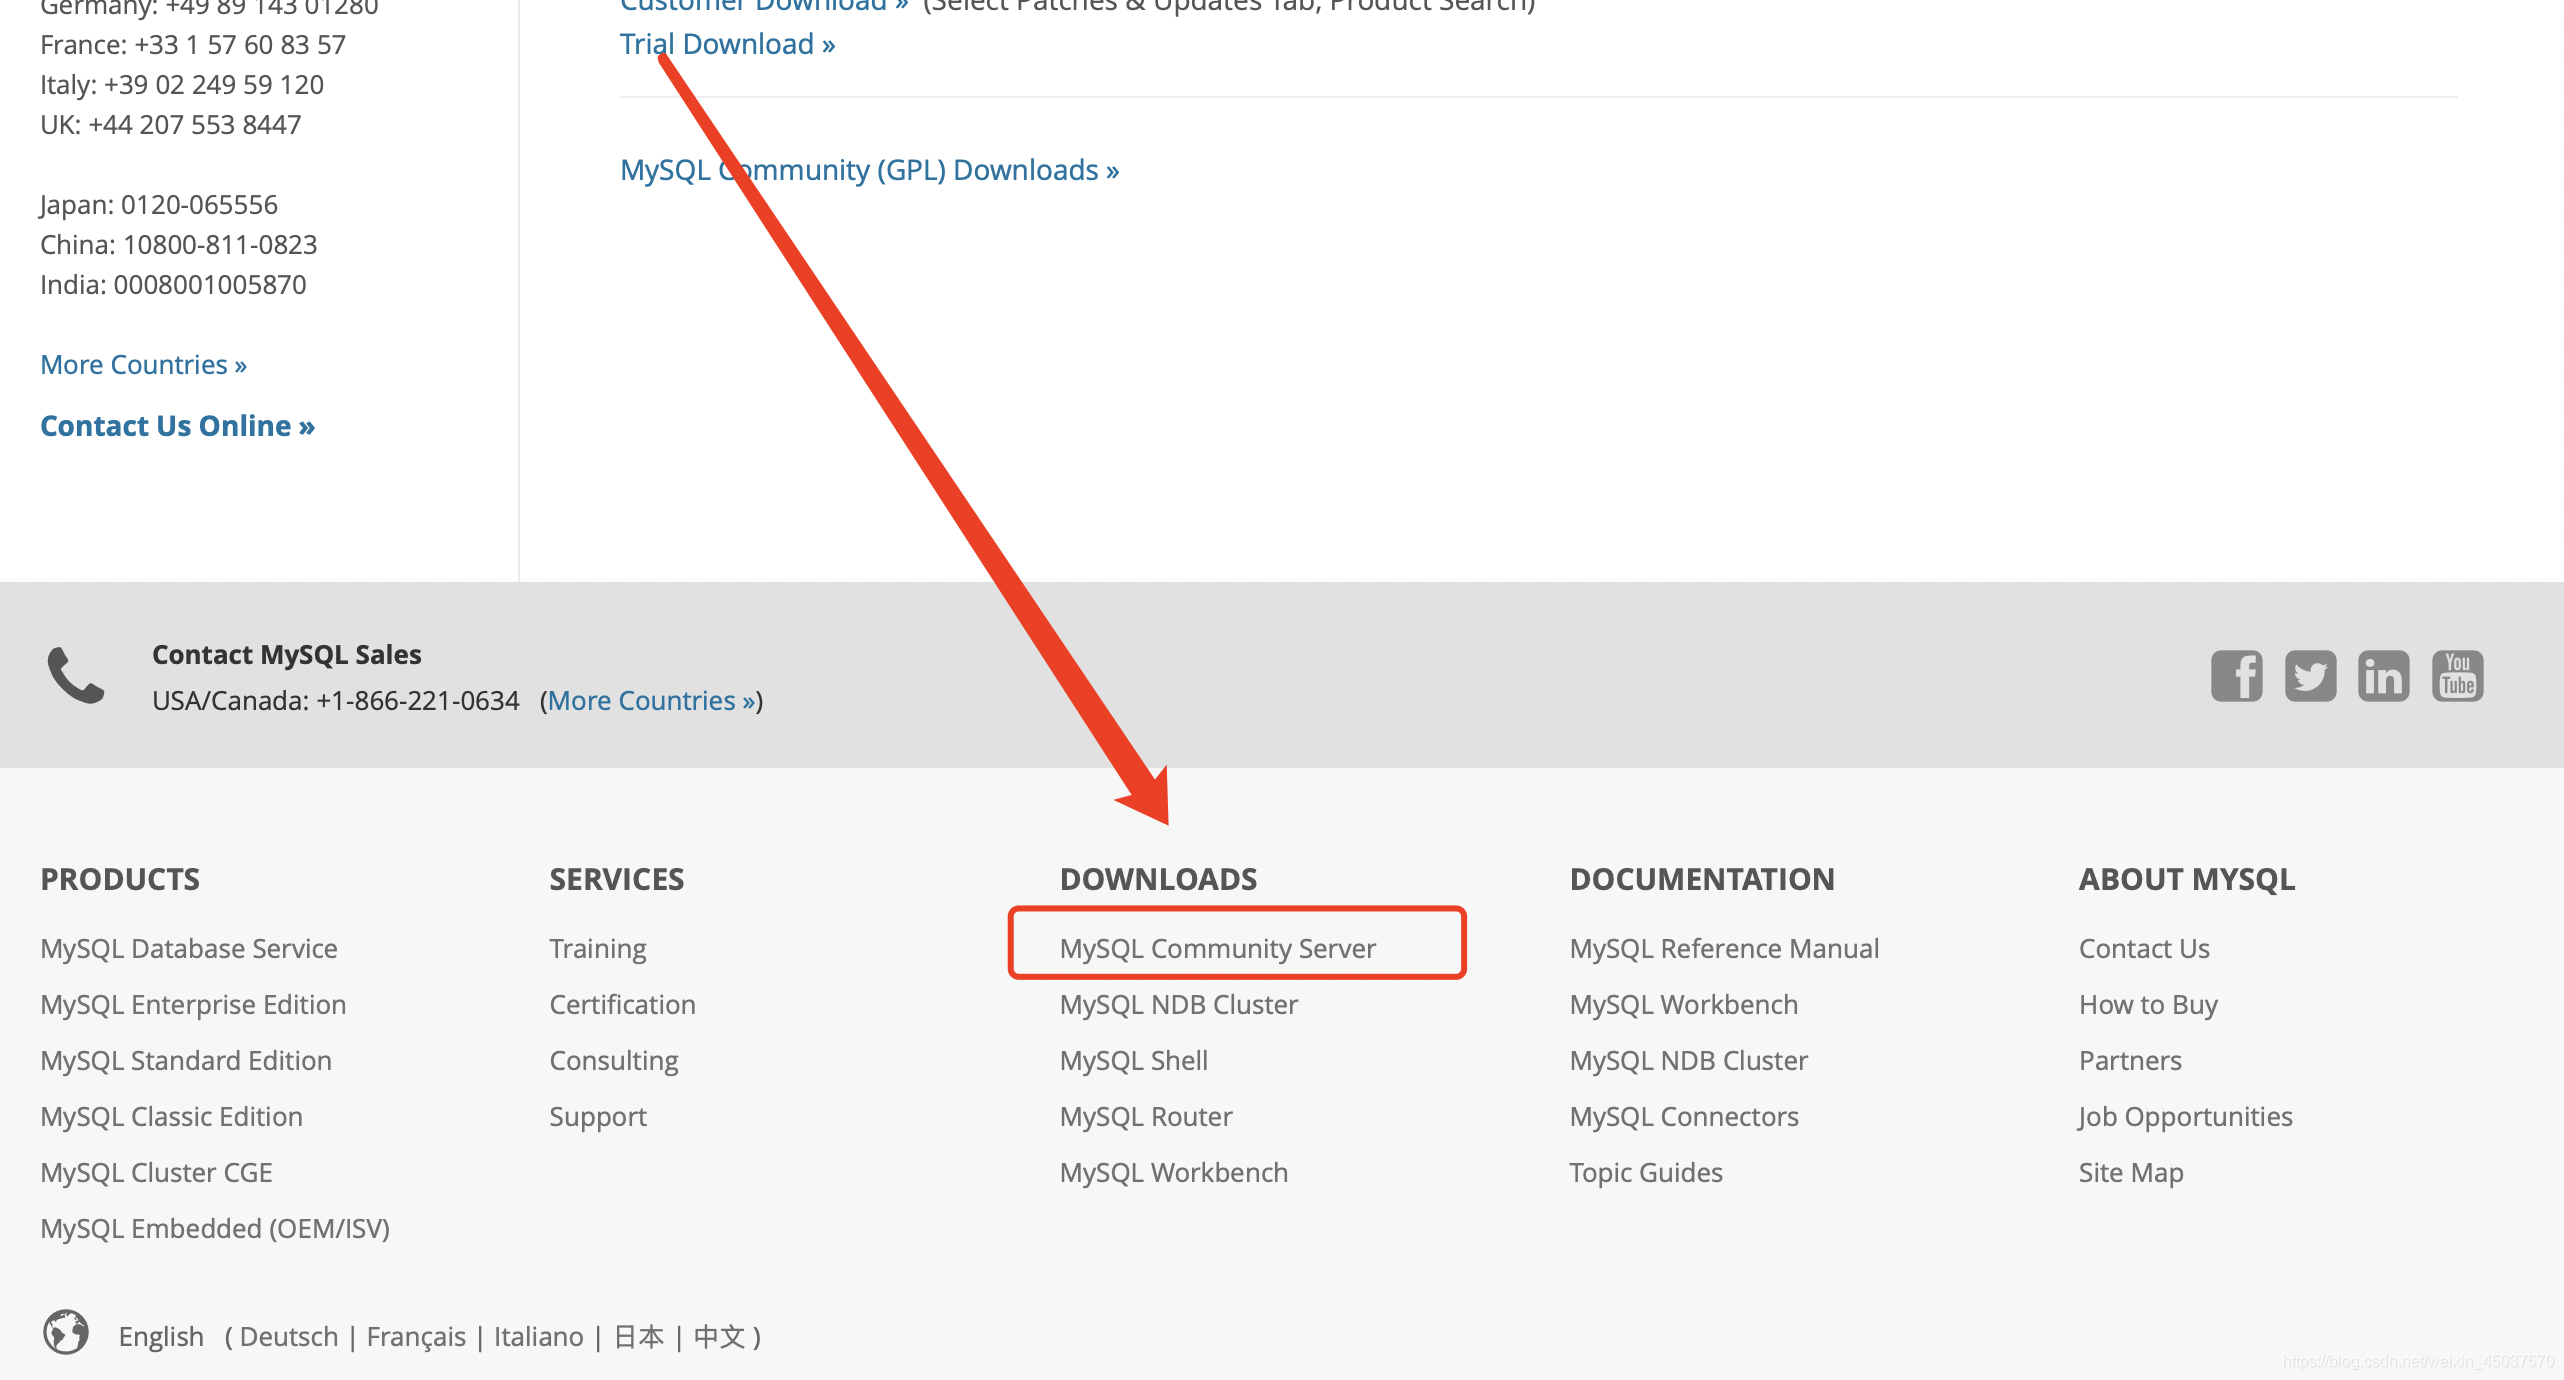Open MySQL Shell download link

[x=1133, y=1060]
